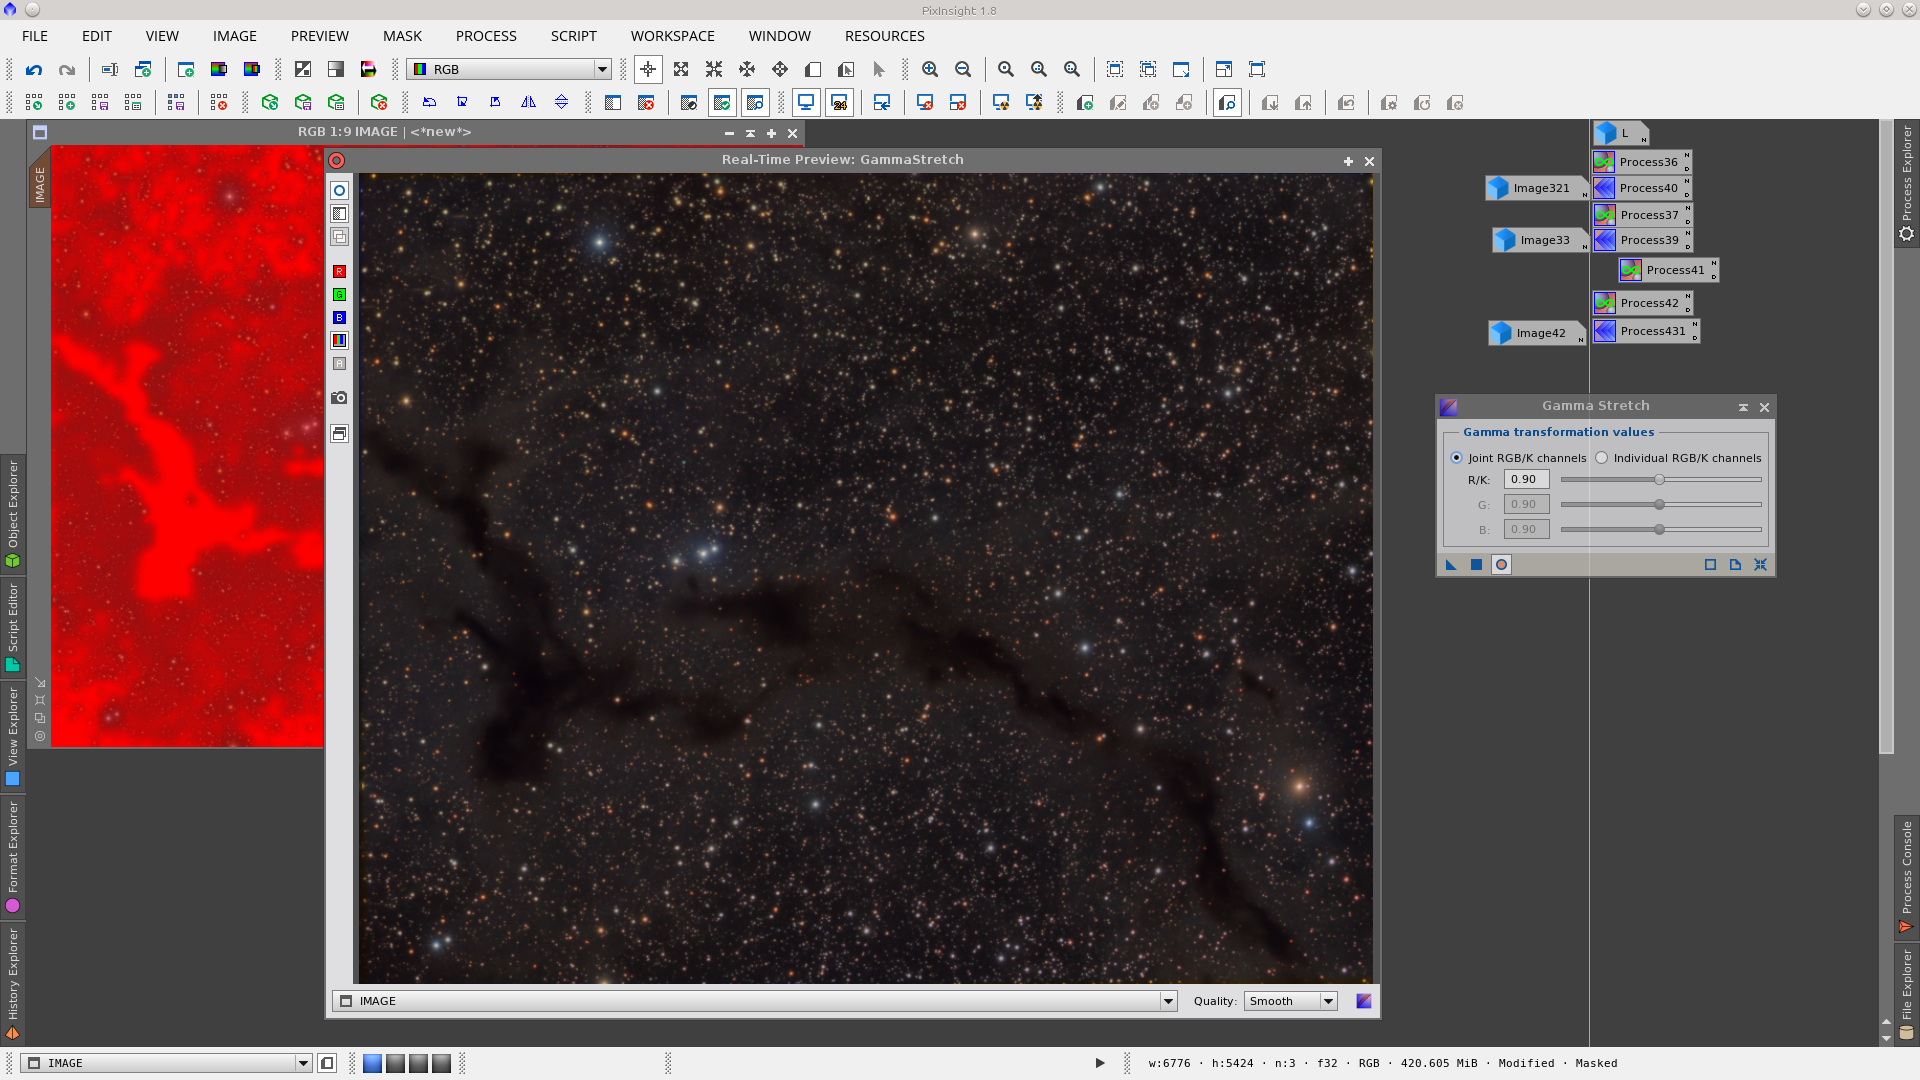Click the camera snapshot icon in preview
This screenshot has height=1080, width=1920.
coord(339,398)
